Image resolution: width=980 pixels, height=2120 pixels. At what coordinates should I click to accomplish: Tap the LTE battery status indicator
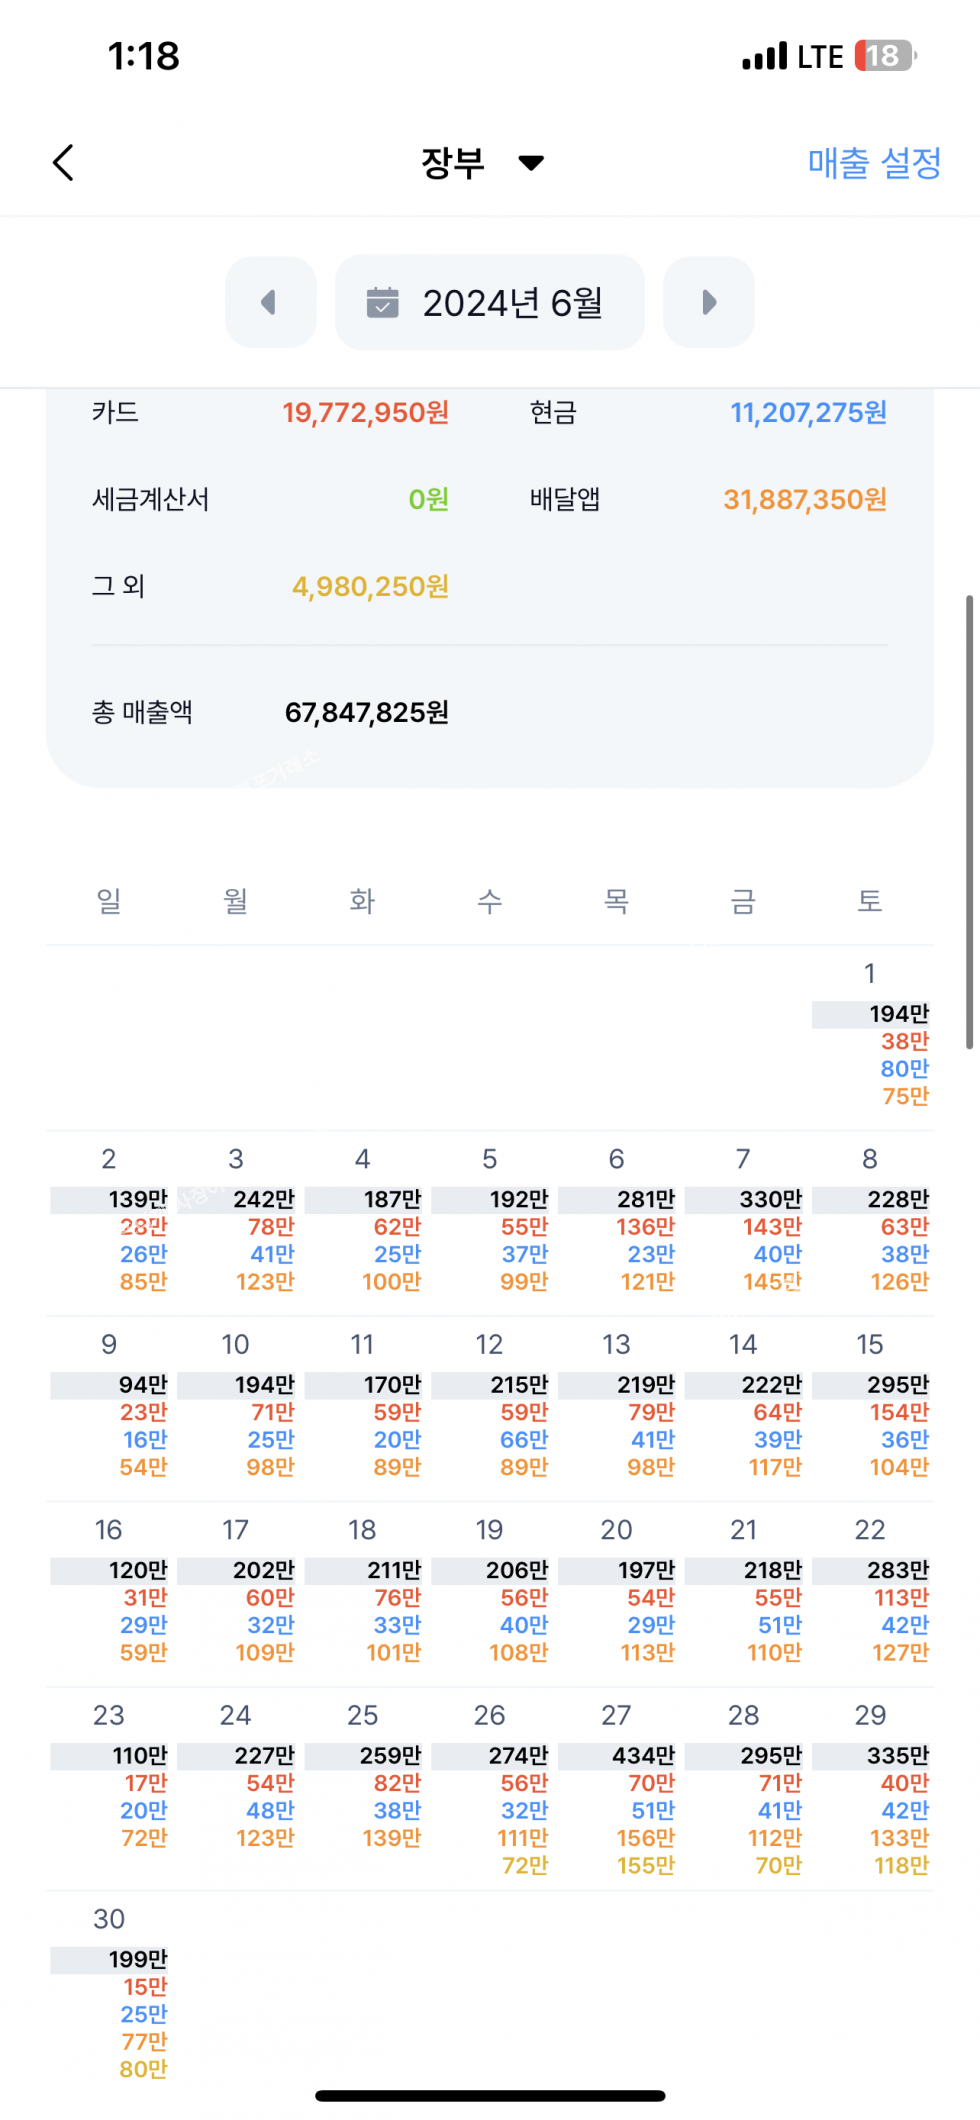click(x=884, y=56)
